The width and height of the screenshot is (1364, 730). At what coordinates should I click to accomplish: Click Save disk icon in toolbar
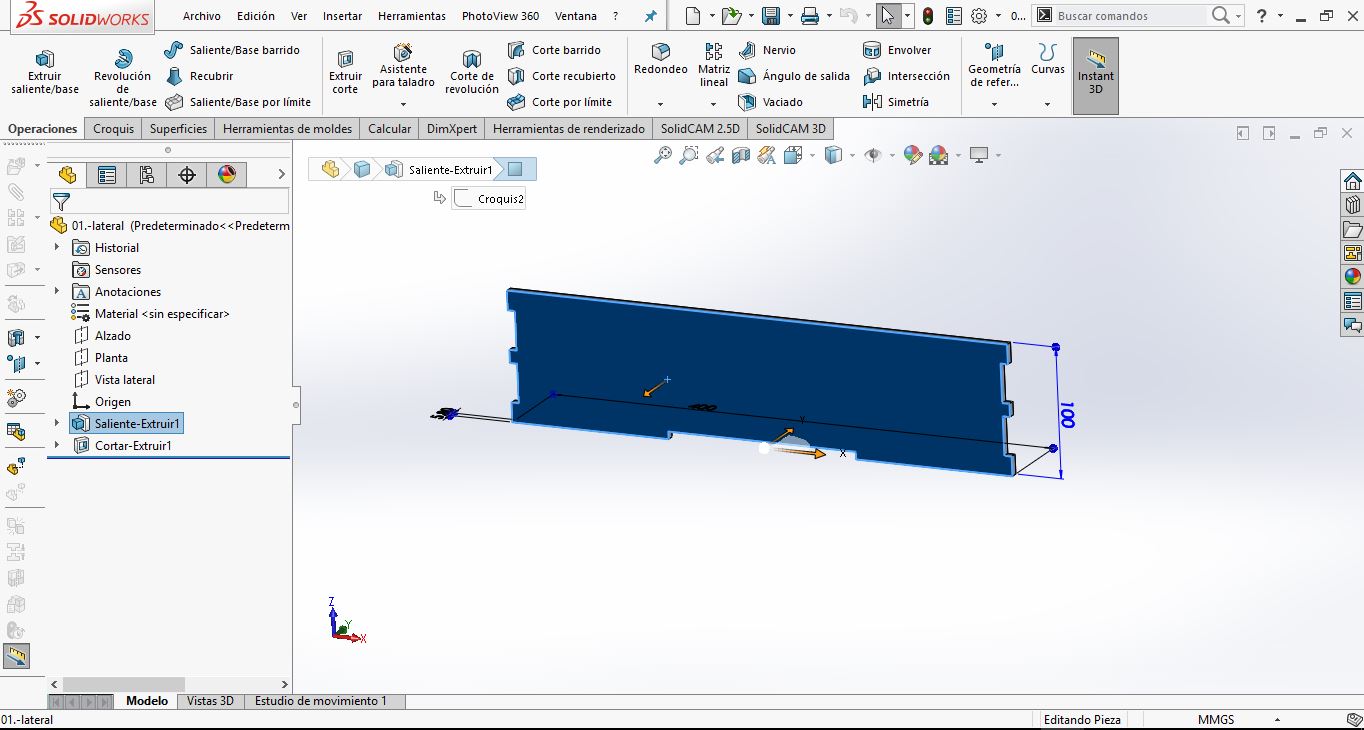pos(770,16)
